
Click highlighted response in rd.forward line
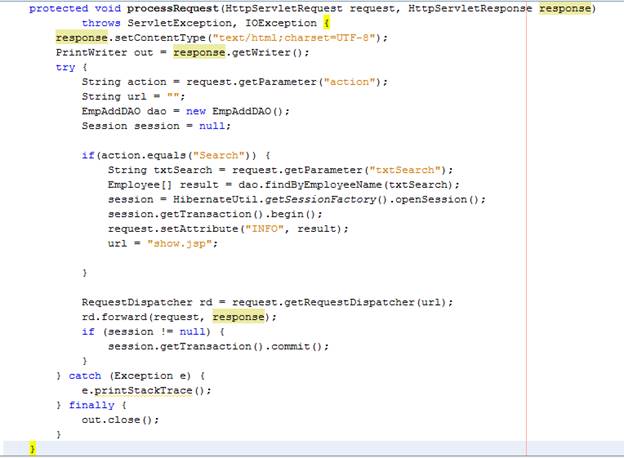(238, 317)
